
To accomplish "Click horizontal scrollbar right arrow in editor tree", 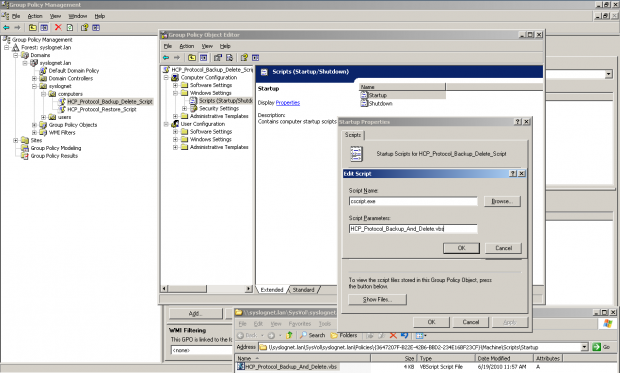I will click(x=249, y=289).
